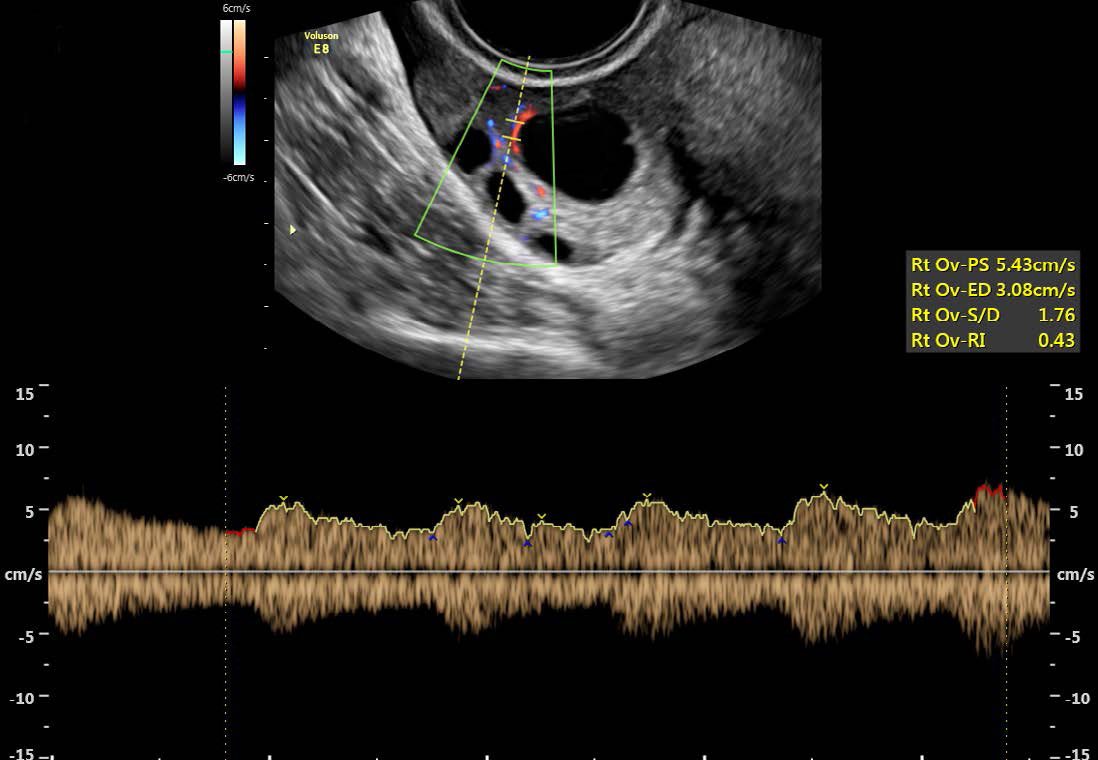Select the last yellow peak systolic marker
This screenshot has height=760, width=1098.
[x=823, y=487]
